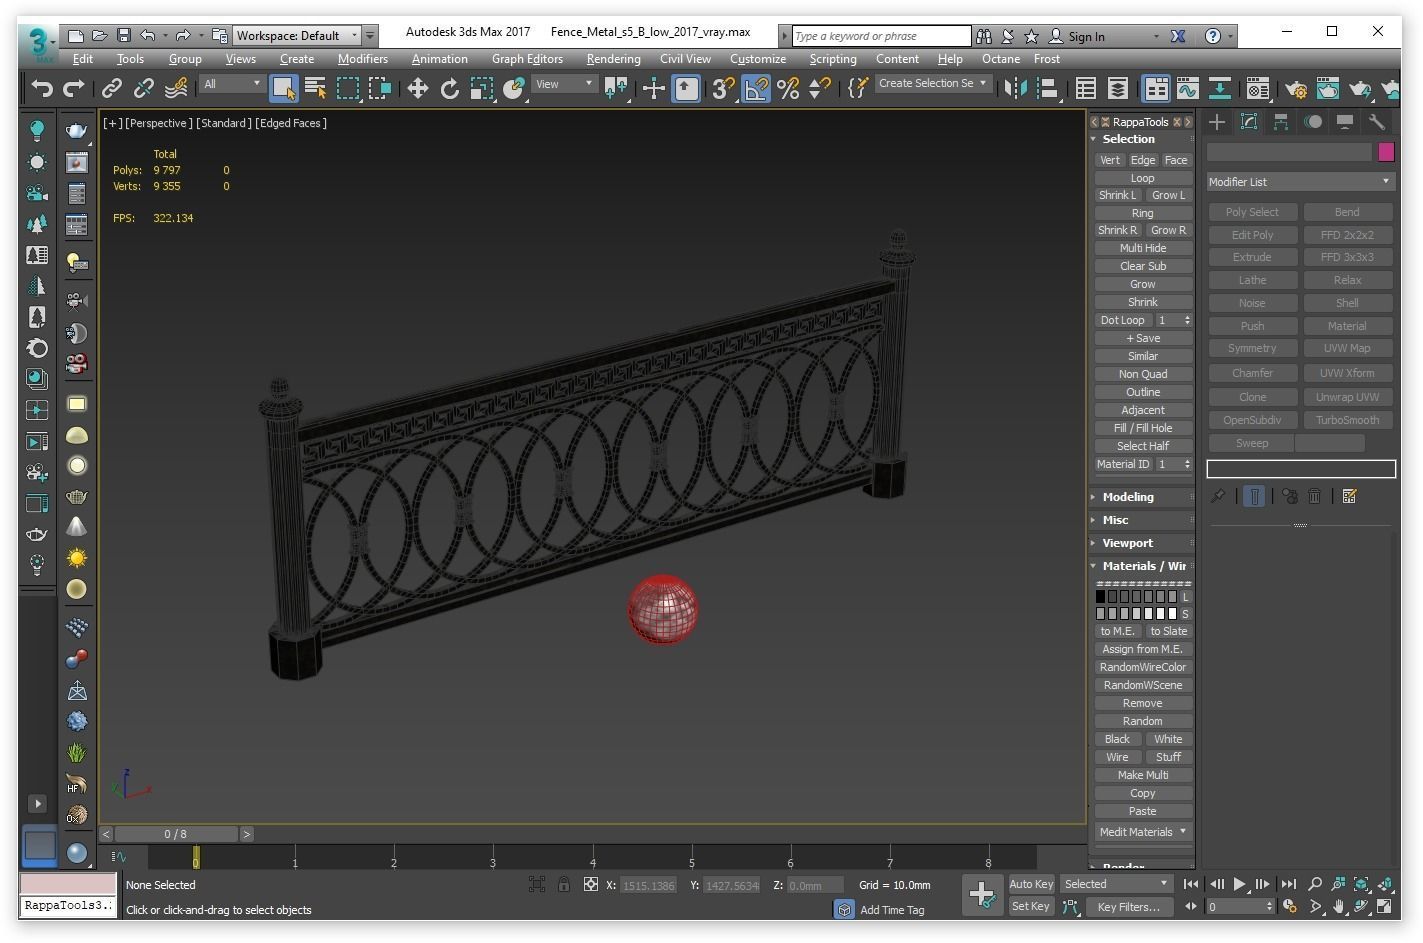Click the Loop button in Selection rollout
The height and width of the screenshot is (943, 1423).
pos(1143,178)
